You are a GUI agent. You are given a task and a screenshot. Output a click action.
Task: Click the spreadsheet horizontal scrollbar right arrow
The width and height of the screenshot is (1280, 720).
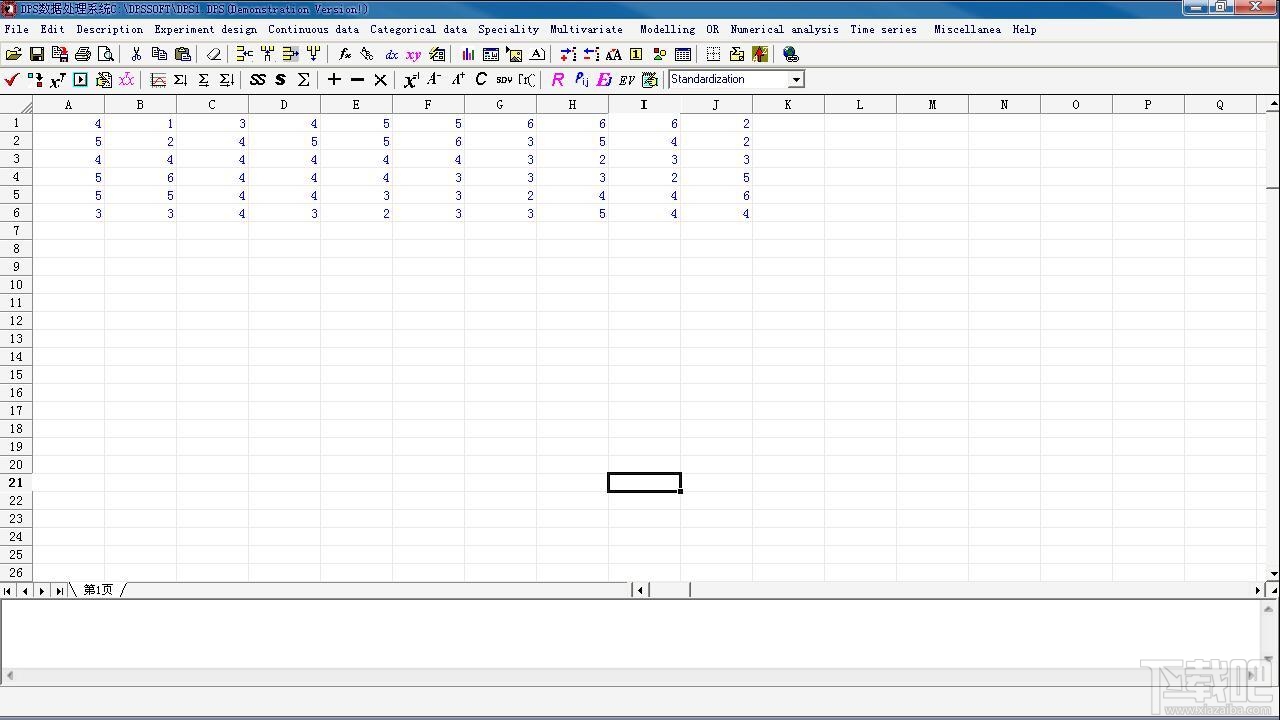(1258, 590)
